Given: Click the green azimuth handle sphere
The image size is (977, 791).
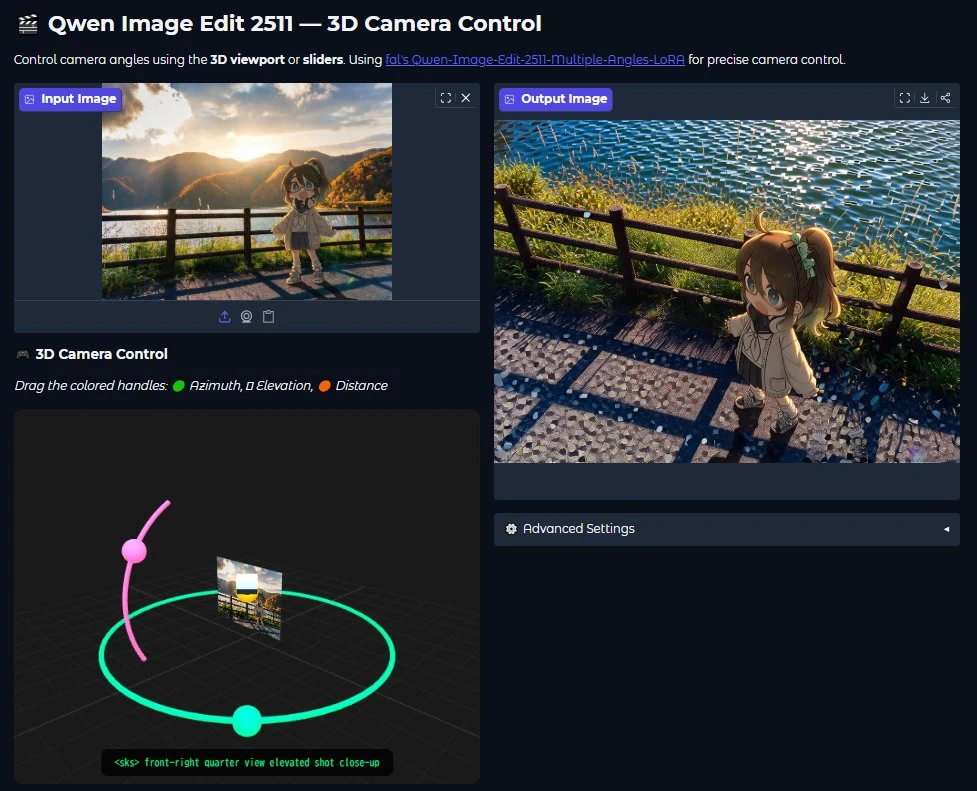Looking at the screenshot, I should pyautogui.click(x=247, y=721).
